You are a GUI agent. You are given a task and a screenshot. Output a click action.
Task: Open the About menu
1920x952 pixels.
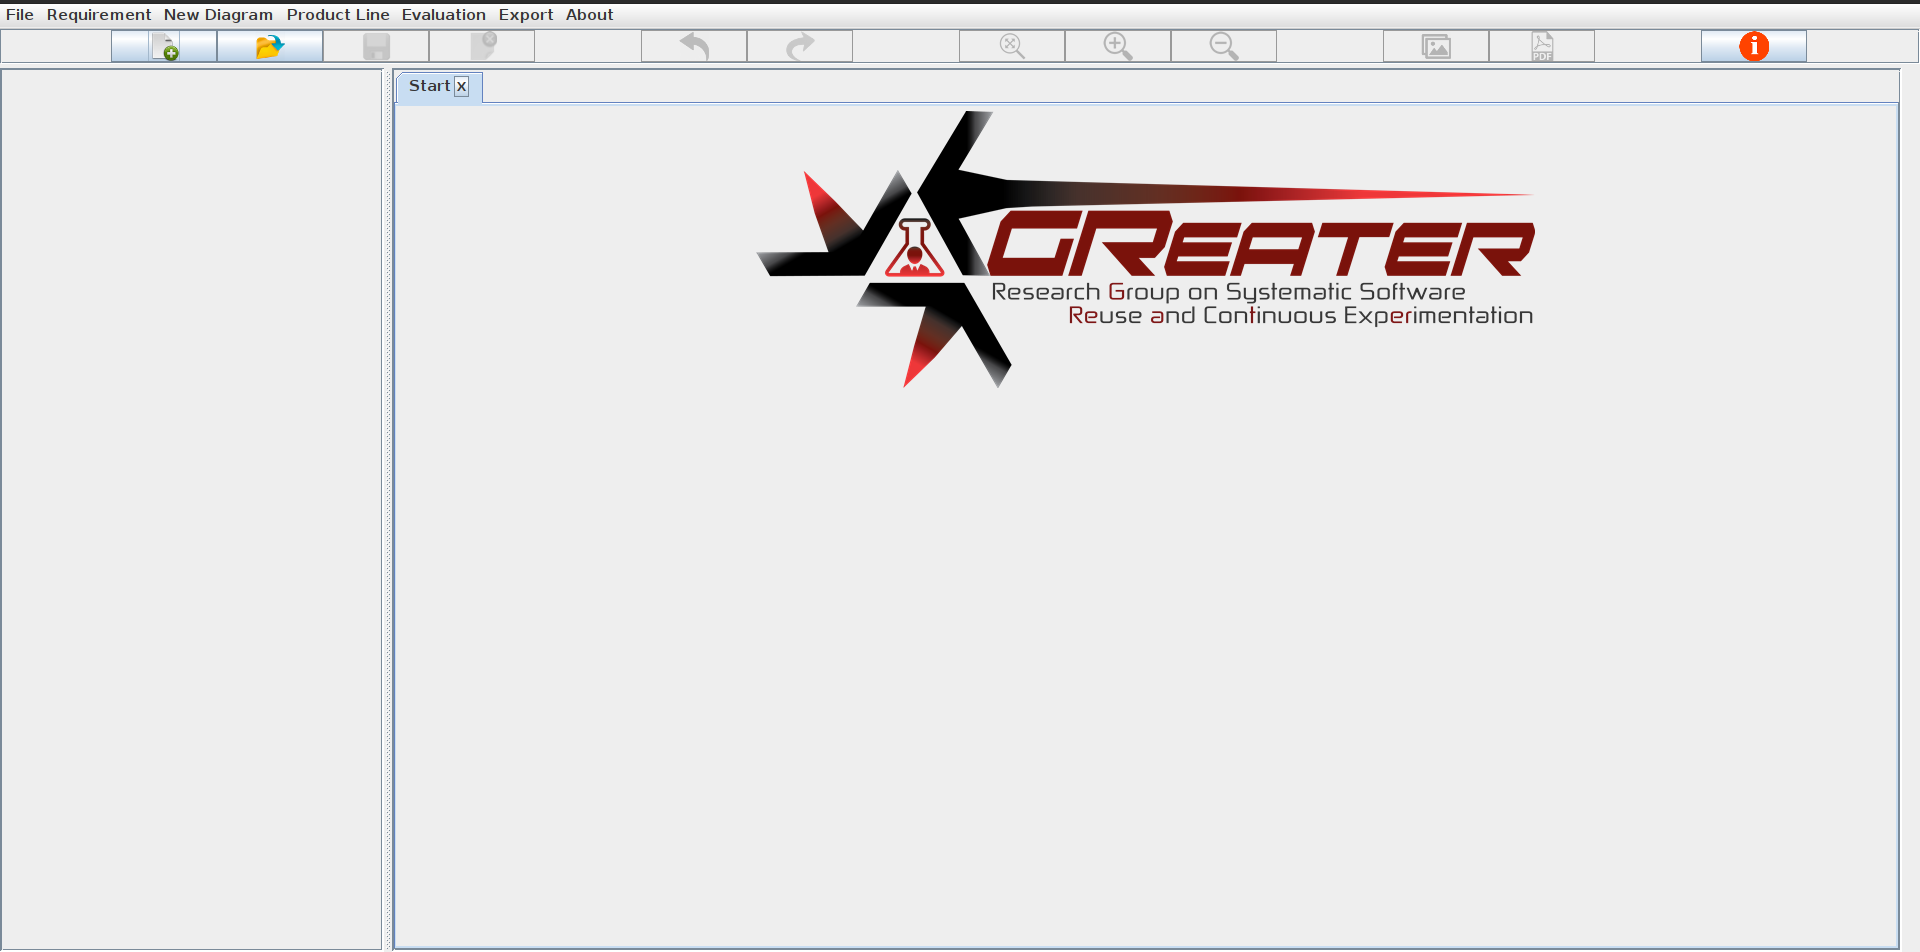click(x=590, y=14)
